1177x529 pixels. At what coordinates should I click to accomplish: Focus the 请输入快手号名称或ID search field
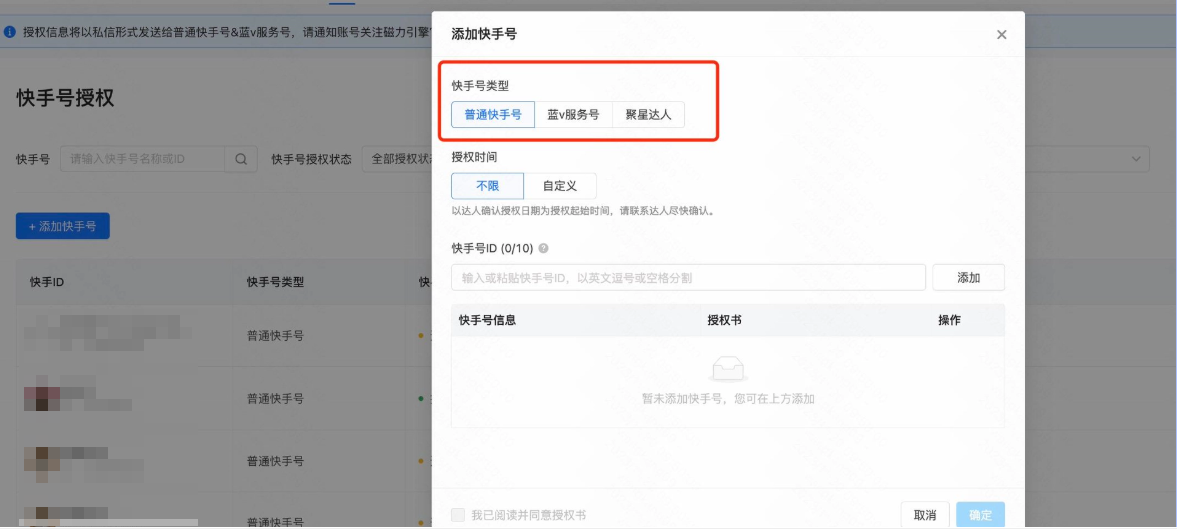tap(143, 159)
